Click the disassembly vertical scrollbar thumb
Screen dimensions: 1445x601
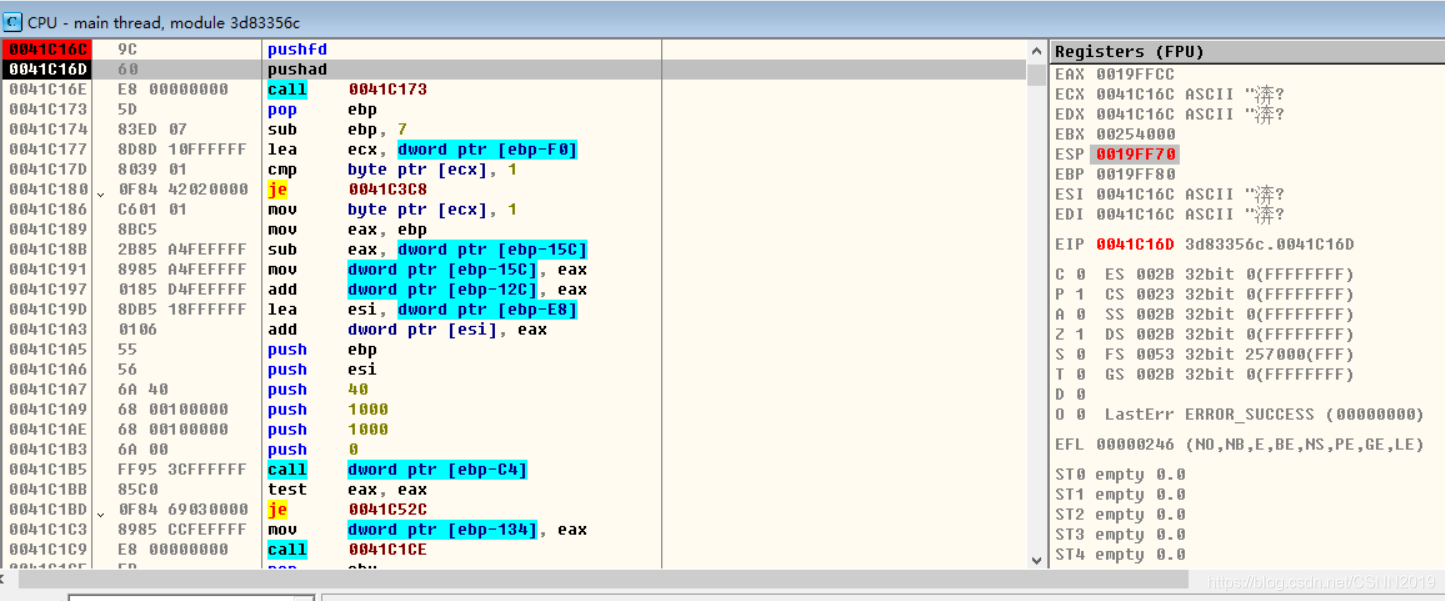coord(1037,73)
